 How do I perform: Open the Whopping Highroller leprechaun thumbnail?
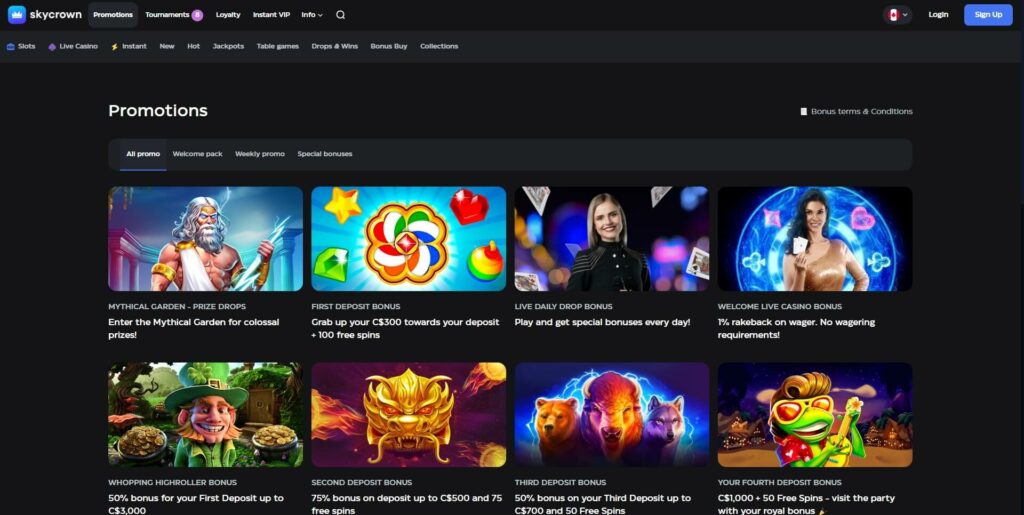pos(206,414)
